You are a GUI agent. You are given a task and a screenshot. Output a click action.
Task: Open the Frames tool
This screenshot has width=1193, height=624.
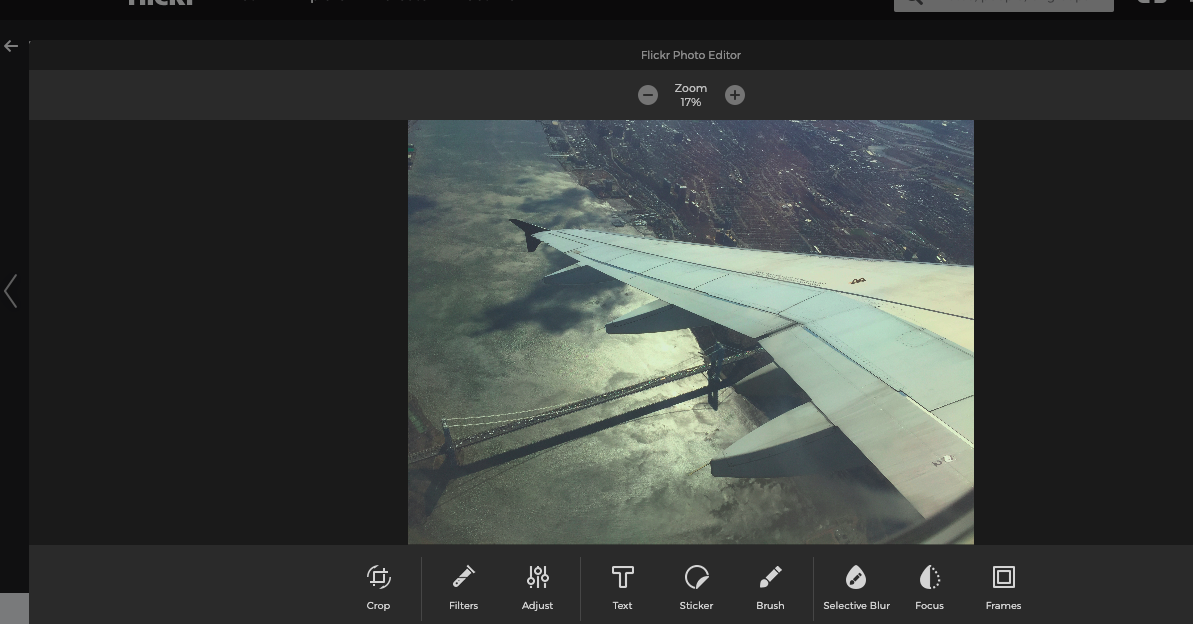[1003, 587]
